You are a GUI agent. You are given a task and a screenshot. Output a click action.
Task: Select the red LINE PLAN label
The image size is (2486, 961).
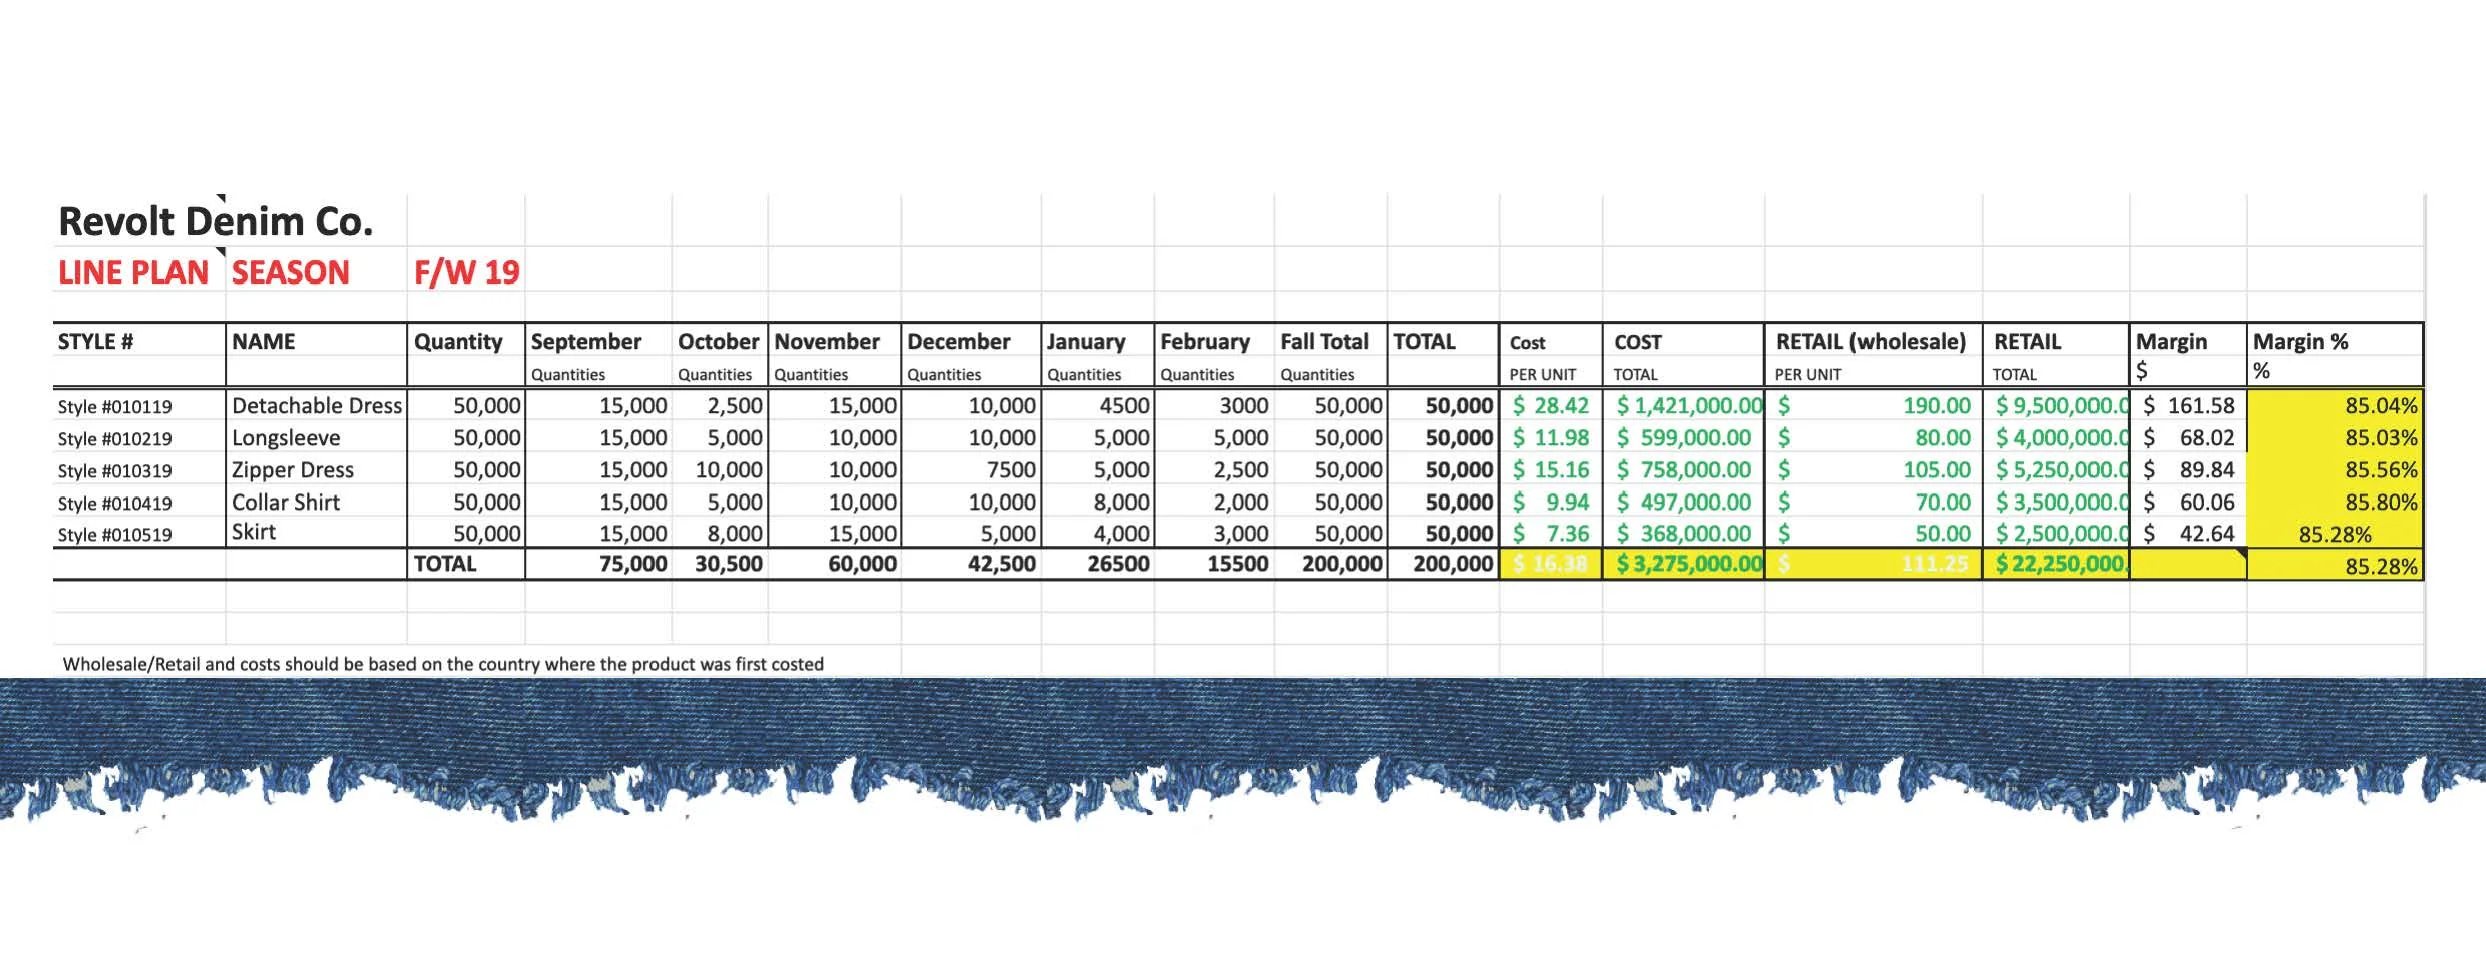133,272
